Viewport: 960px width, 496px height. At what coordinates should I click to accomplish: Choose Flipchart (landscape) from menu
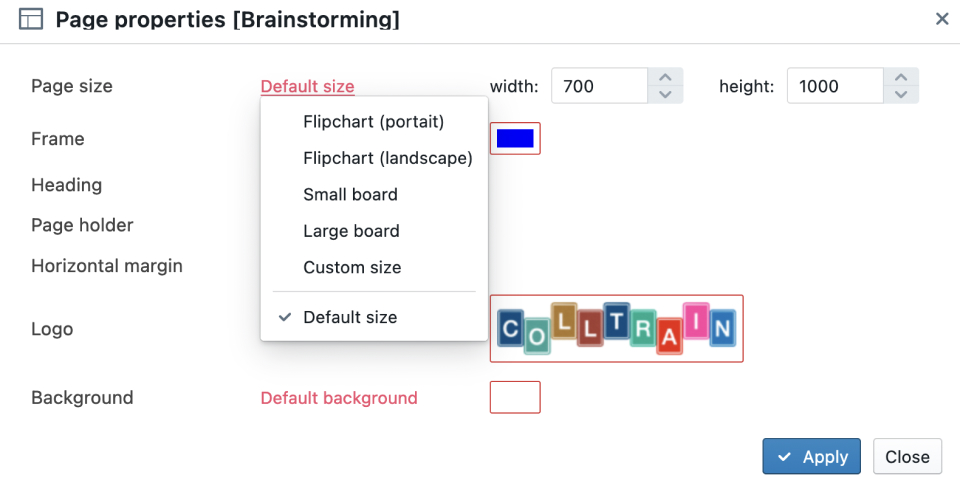coord(387,158)
